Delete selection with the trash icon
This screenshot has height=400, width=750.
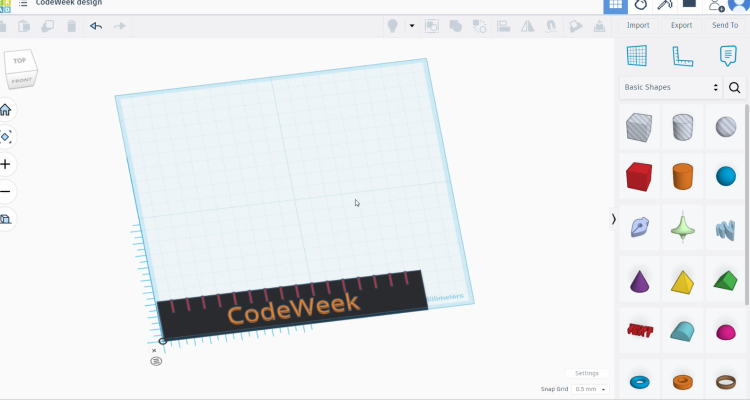[x=72, y=26]
